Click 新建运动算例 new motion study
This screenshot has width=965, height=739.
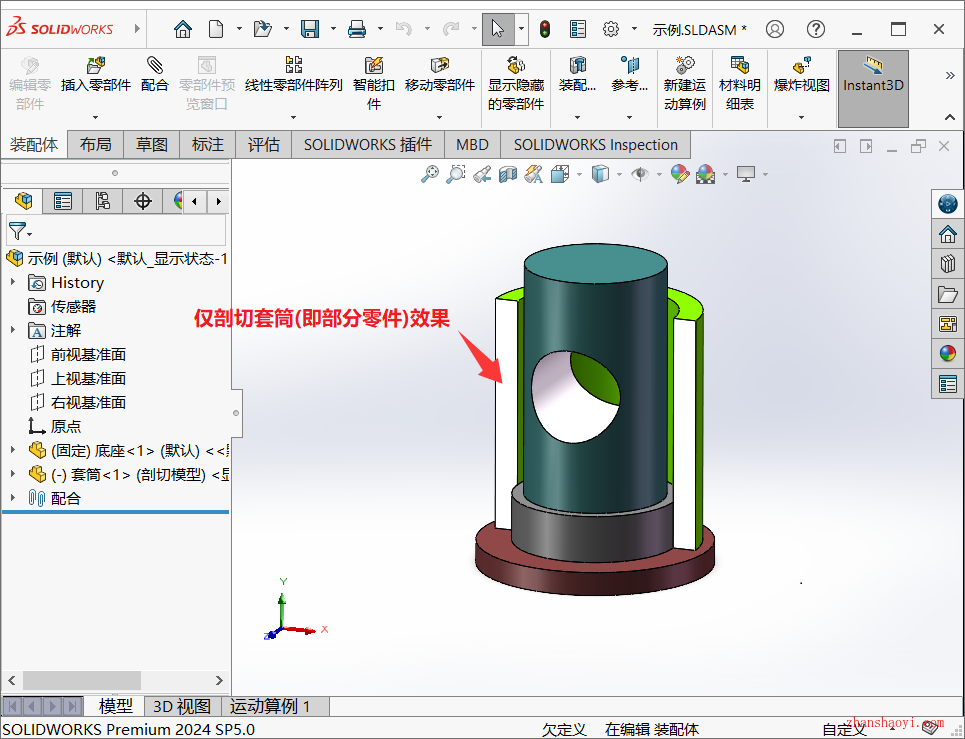[684, 83]
